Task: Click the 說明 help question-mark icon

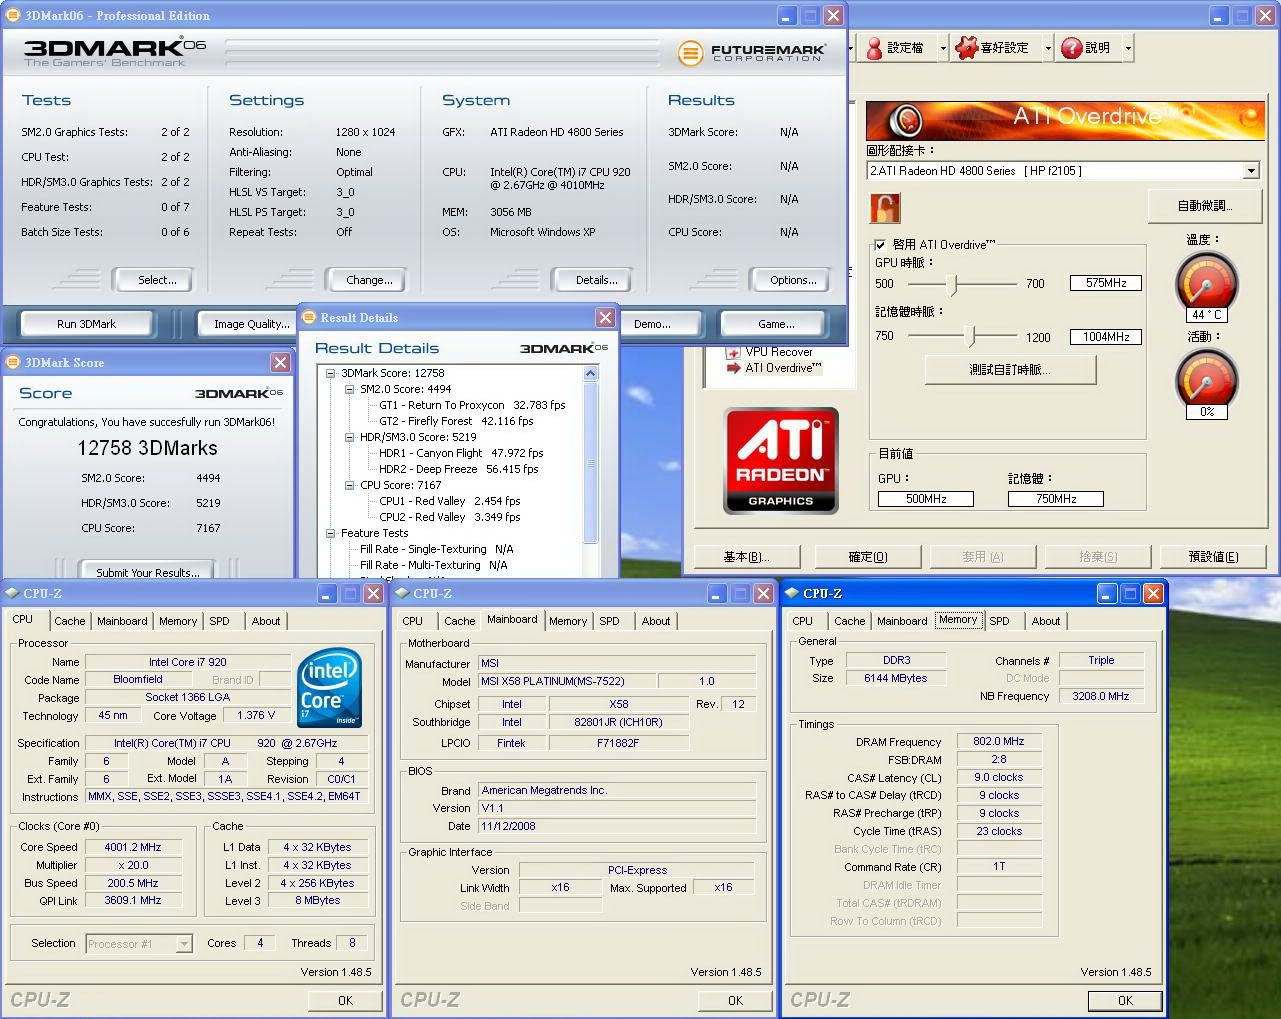Action: (x=1071, y=47)
